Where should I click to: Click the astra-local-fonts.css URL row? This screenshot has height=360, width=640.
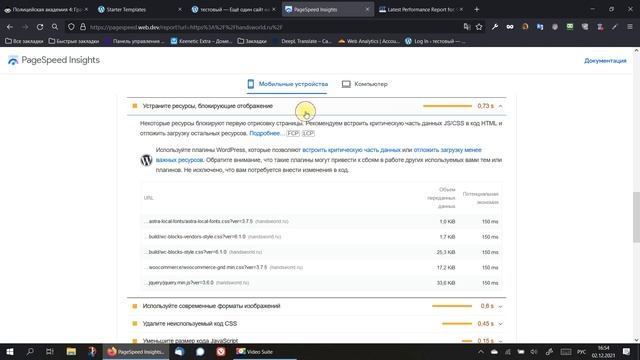(x=321, y=221)
